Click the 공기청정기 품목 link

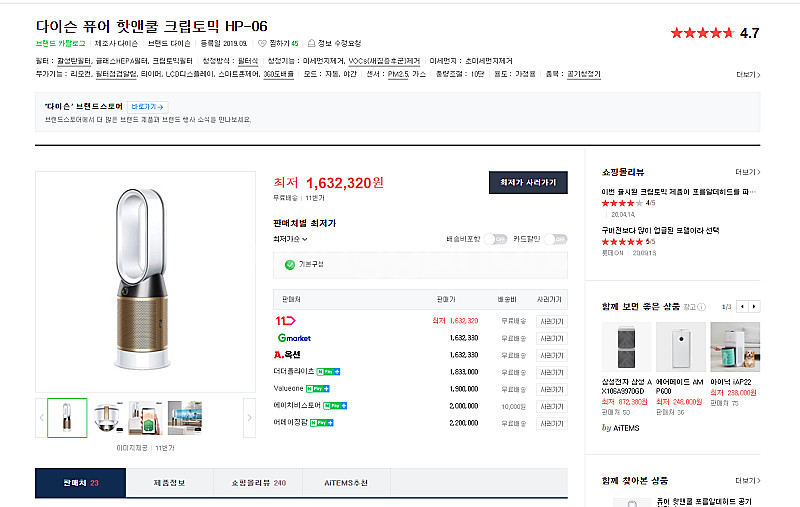point(584,74)
